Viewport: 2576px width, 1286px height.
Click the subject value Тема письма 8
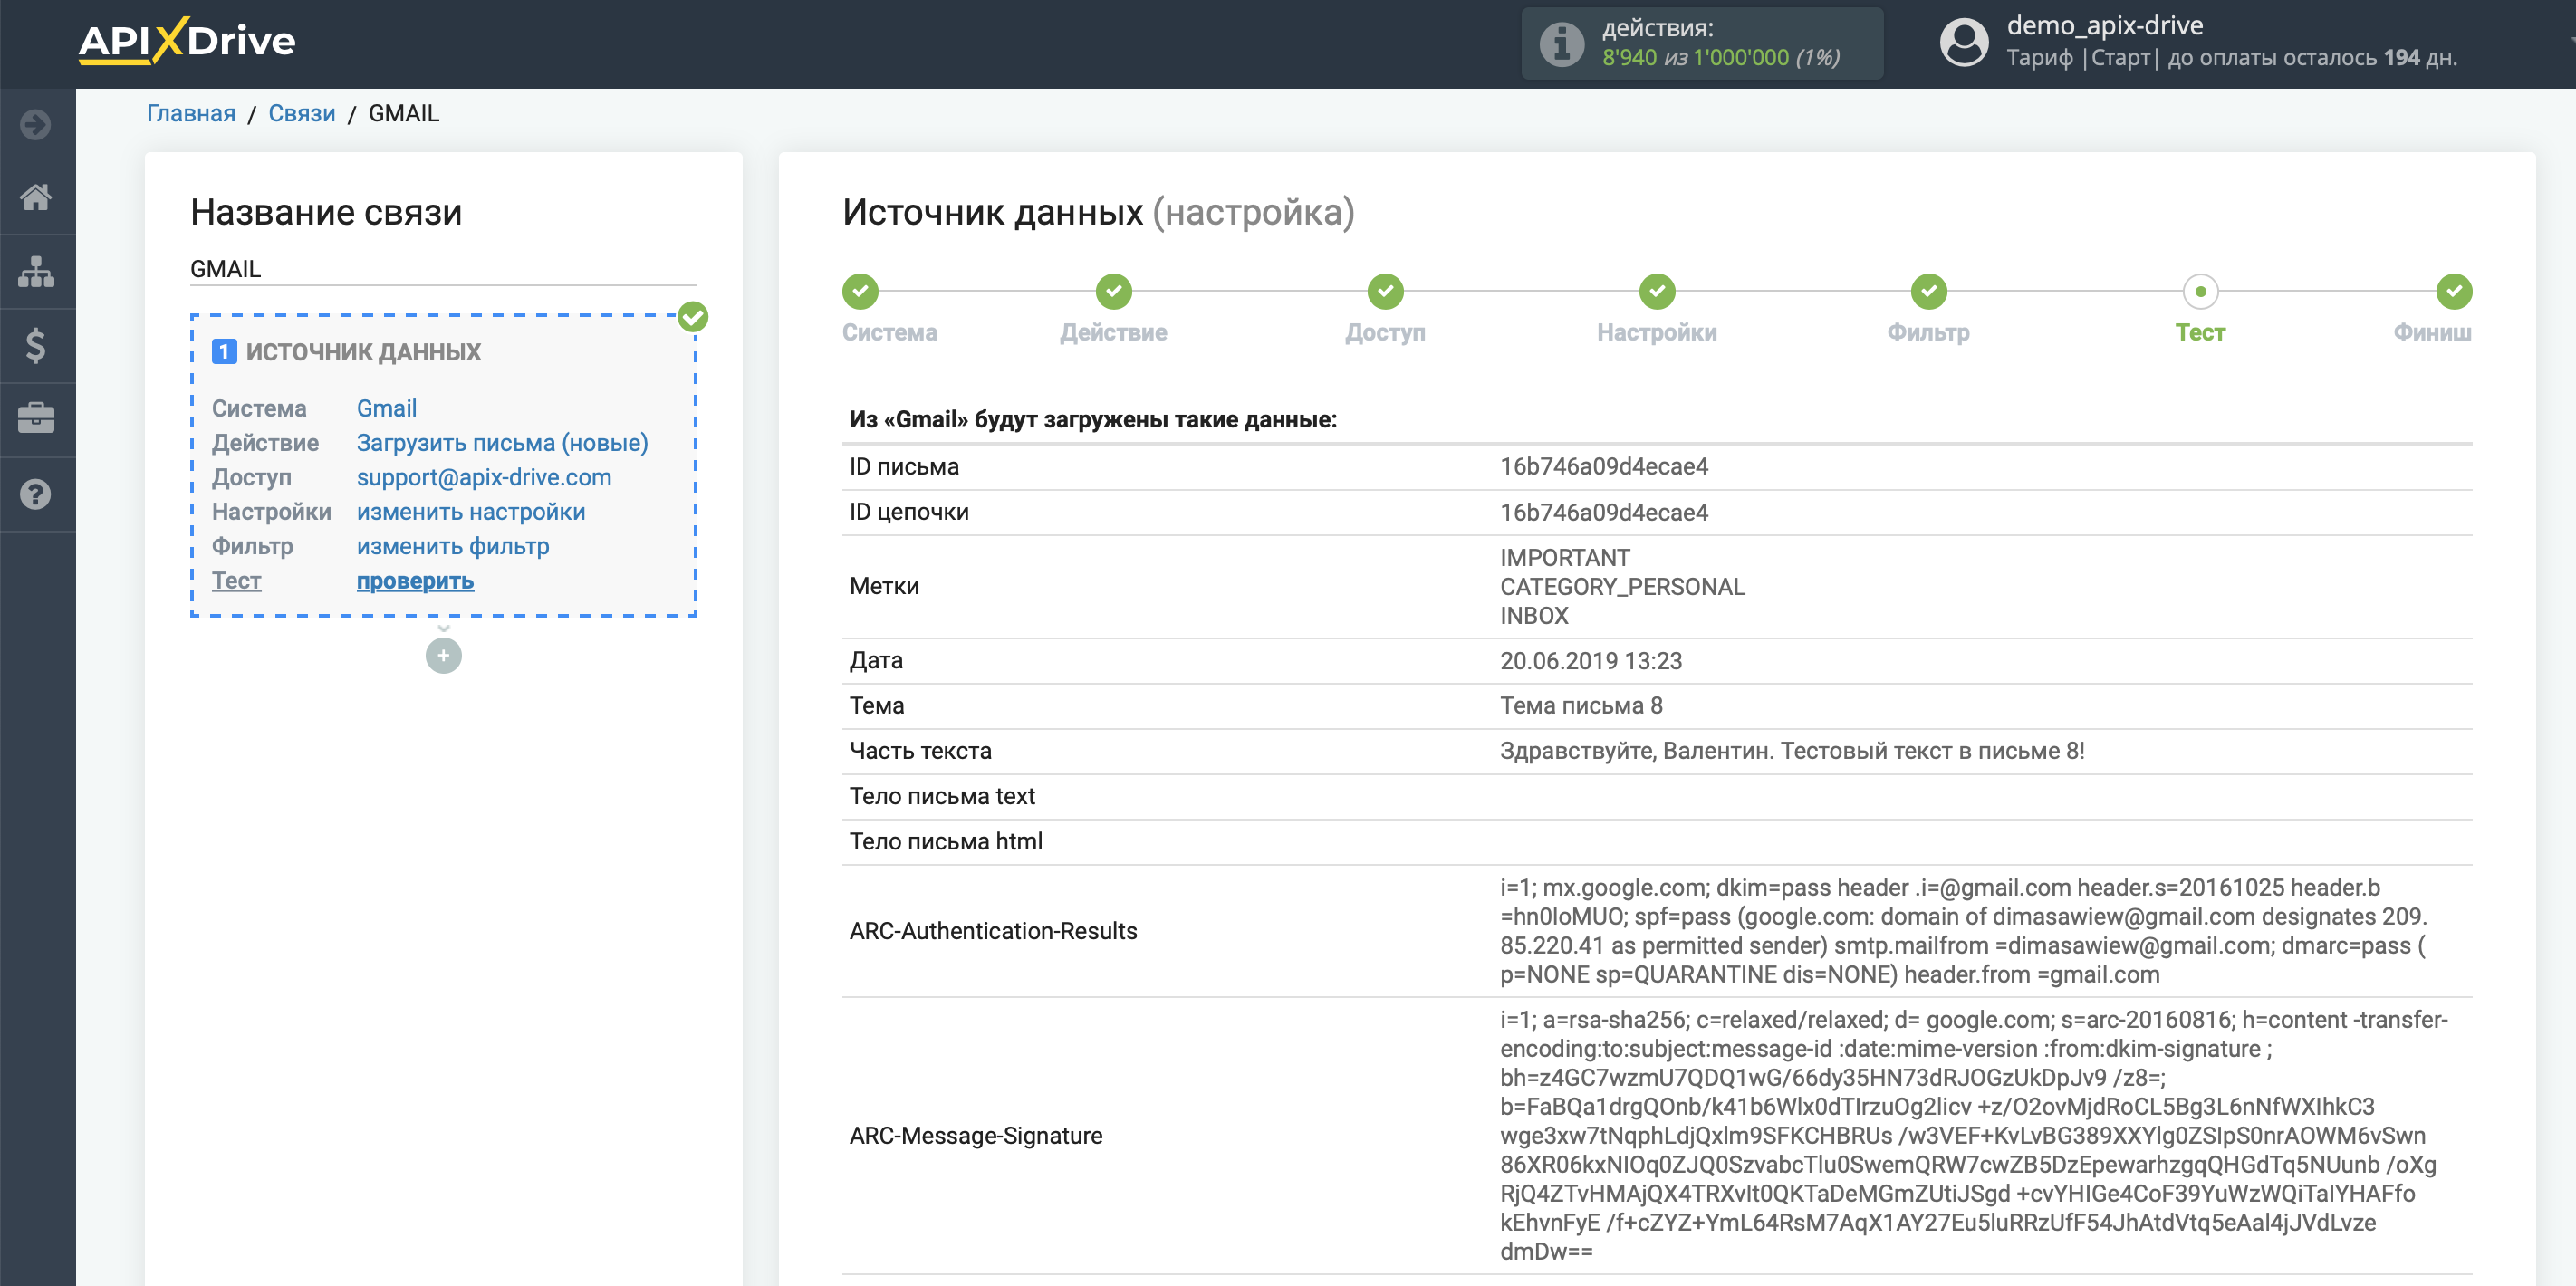1581,706
